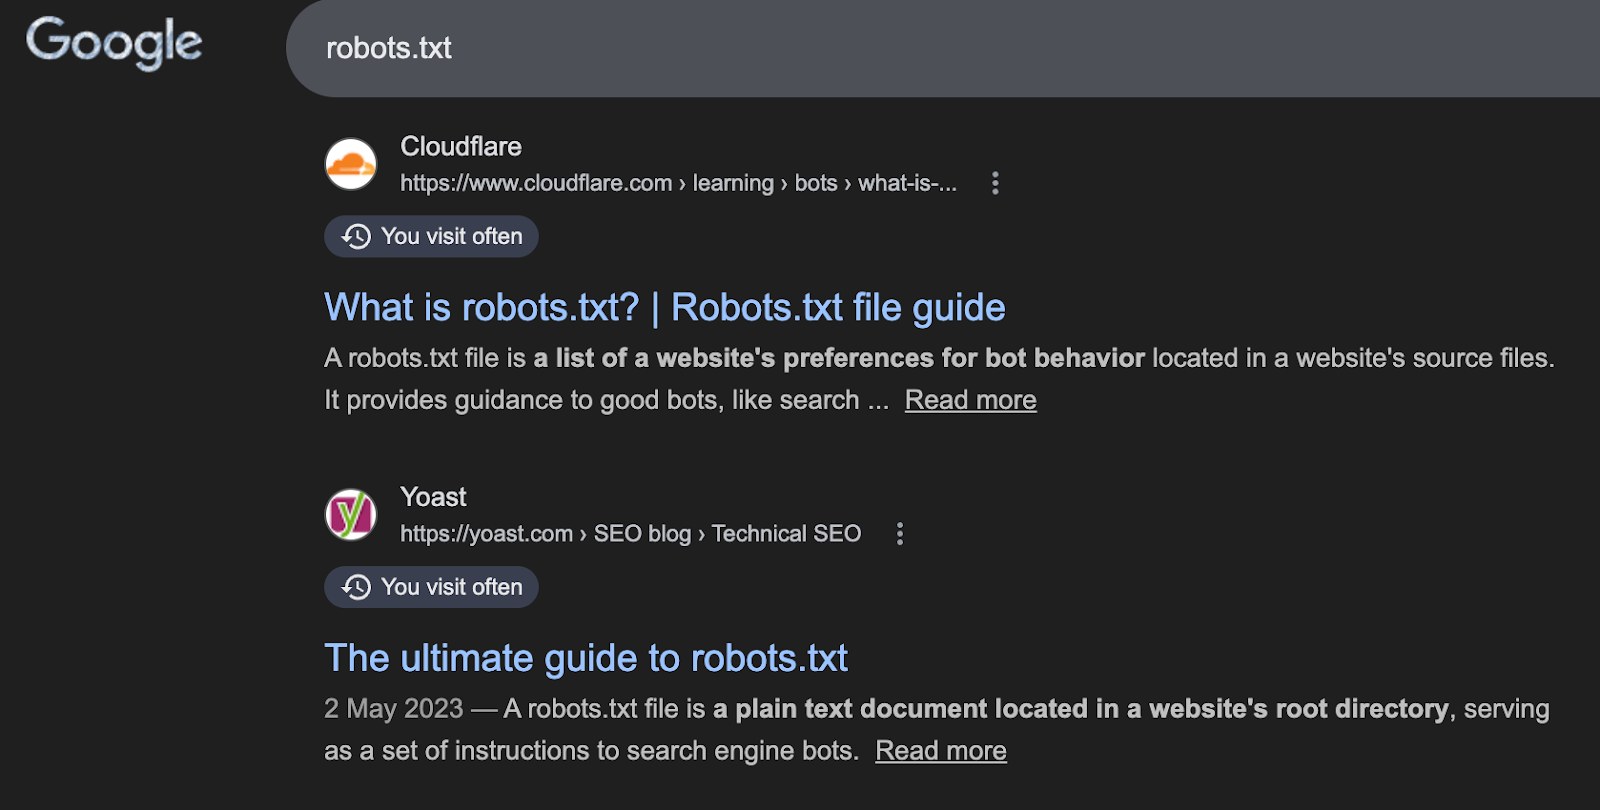Image resolution: width=1600 pixels, height=810 pixels.
Task: Click 'Read more' on the Cloudflare snippet
Action: 969,399
